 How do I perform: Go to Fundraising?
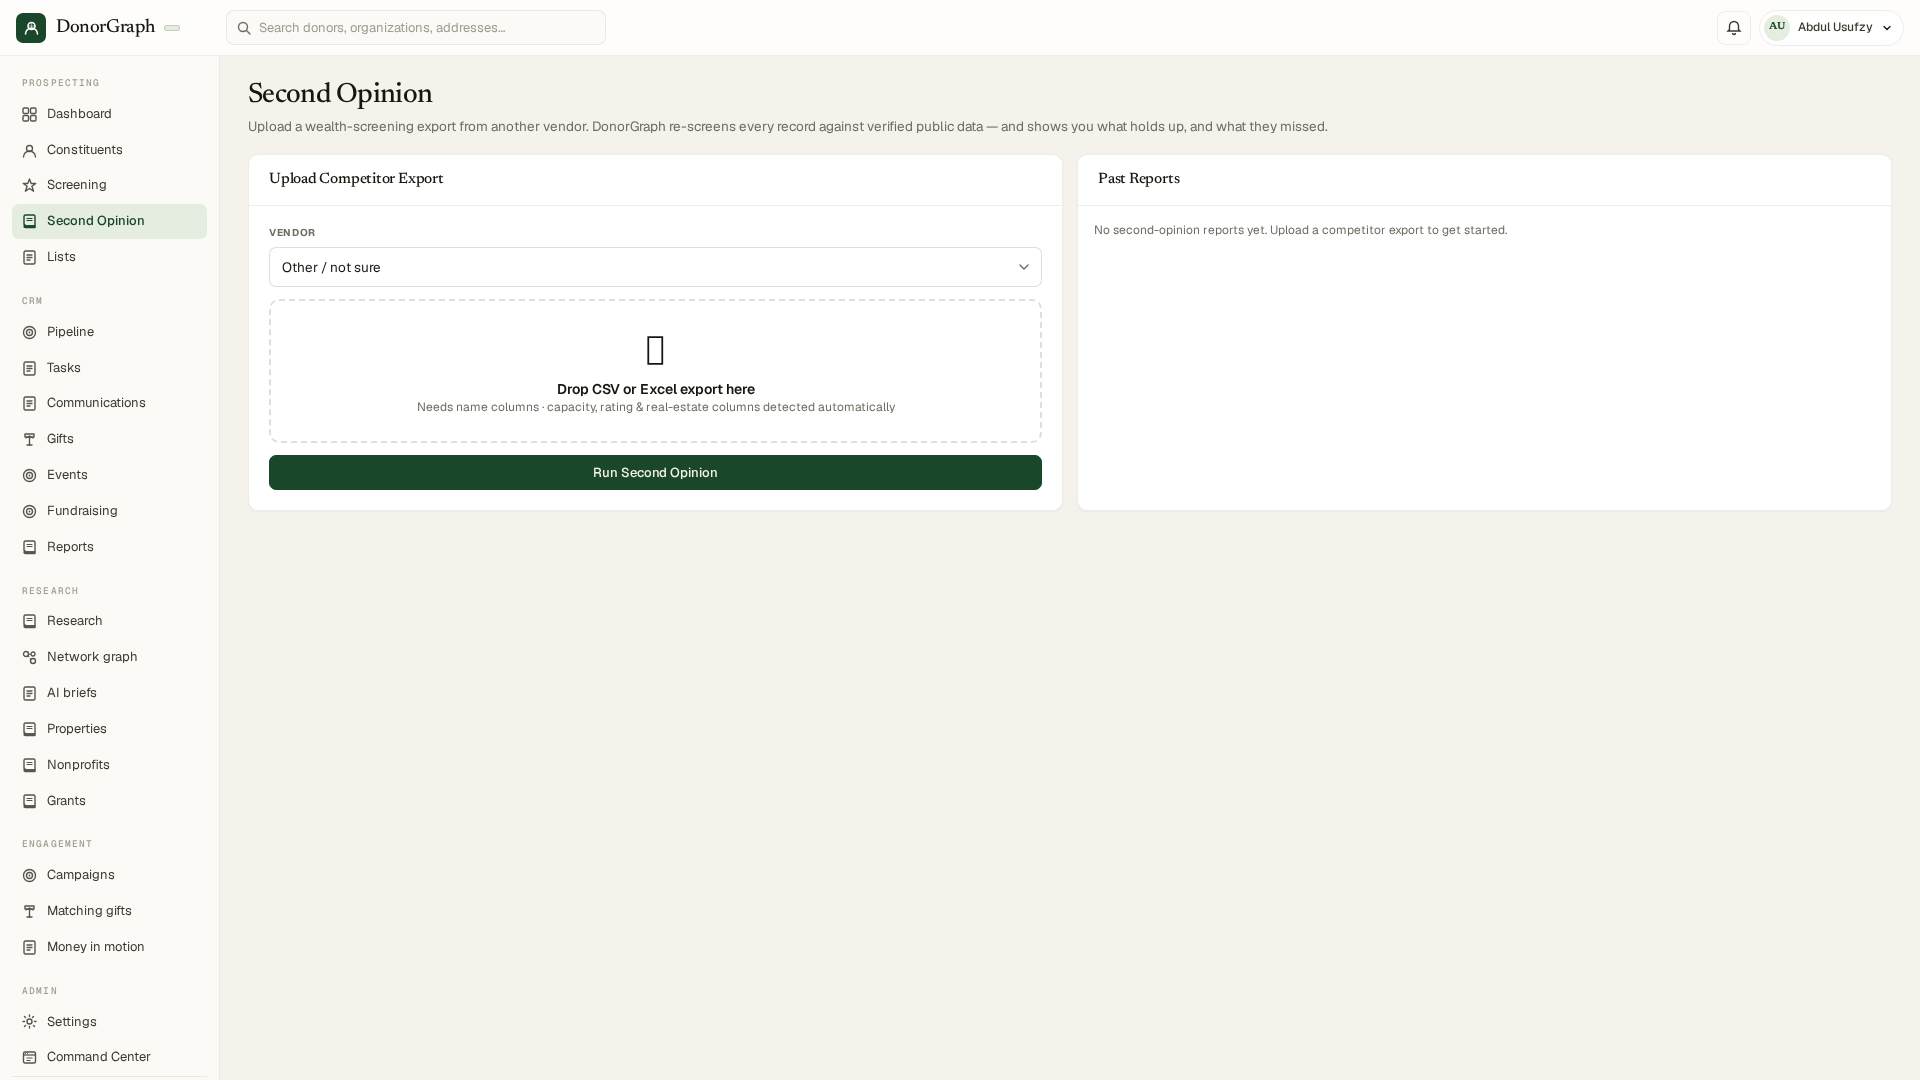109,511
